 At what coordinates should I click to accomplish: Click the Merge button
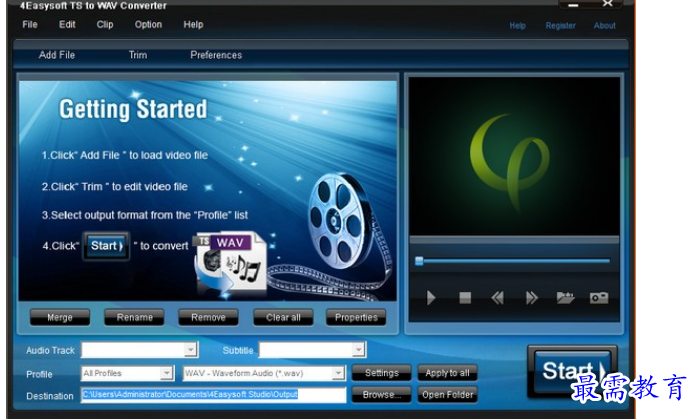pos(60,317)
